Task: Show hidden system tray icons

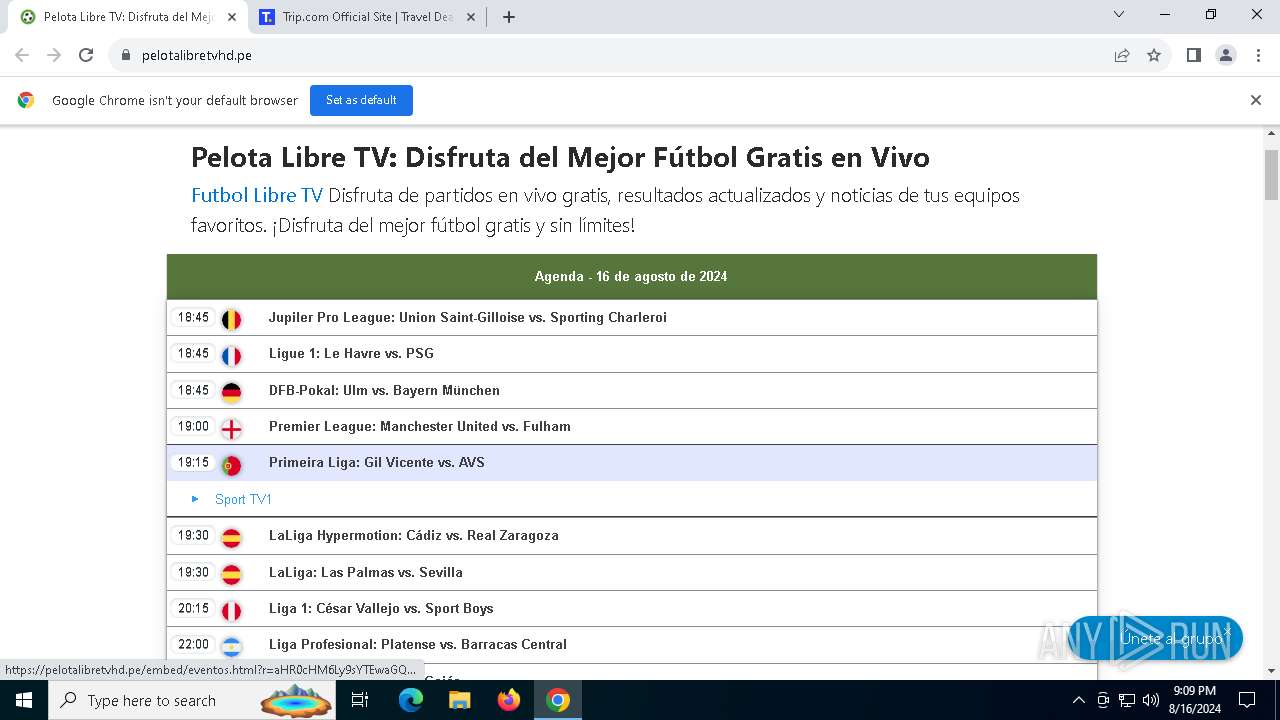Action: coord(1078,700)
